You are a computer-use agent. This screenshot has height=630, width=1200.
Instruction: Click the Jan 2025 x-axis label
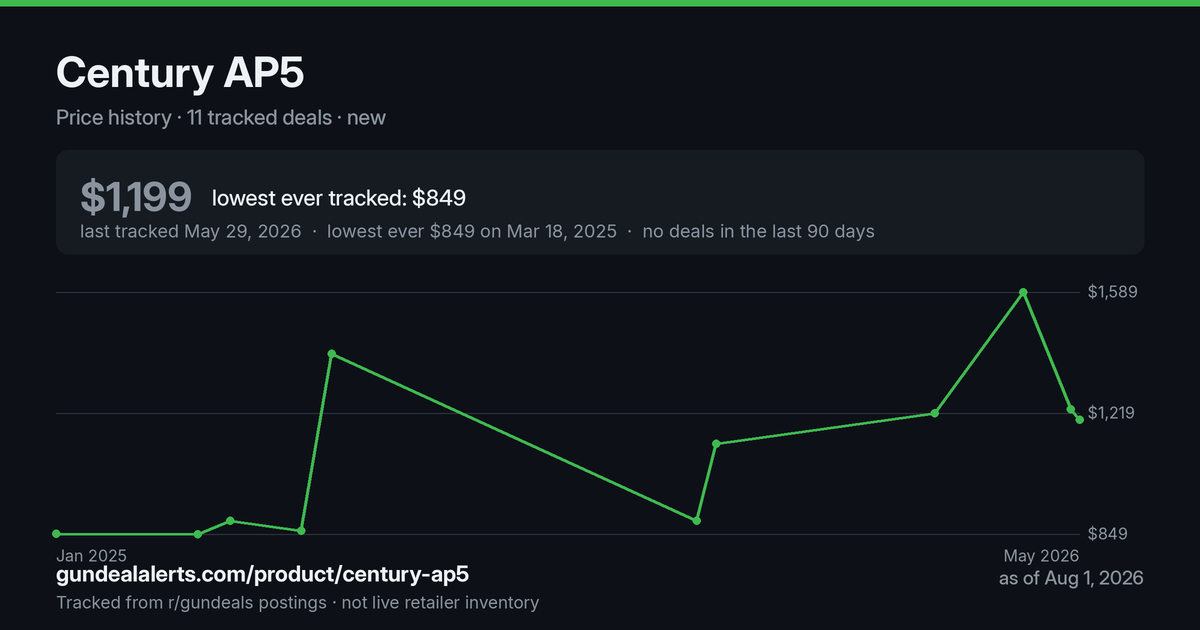[x=90, y=555]
